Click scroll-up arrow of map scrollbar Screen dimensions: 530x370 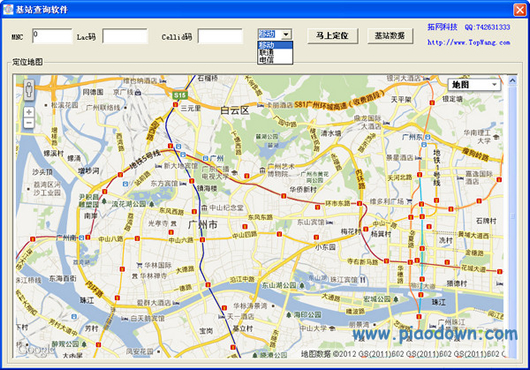(x=512, y=80)
